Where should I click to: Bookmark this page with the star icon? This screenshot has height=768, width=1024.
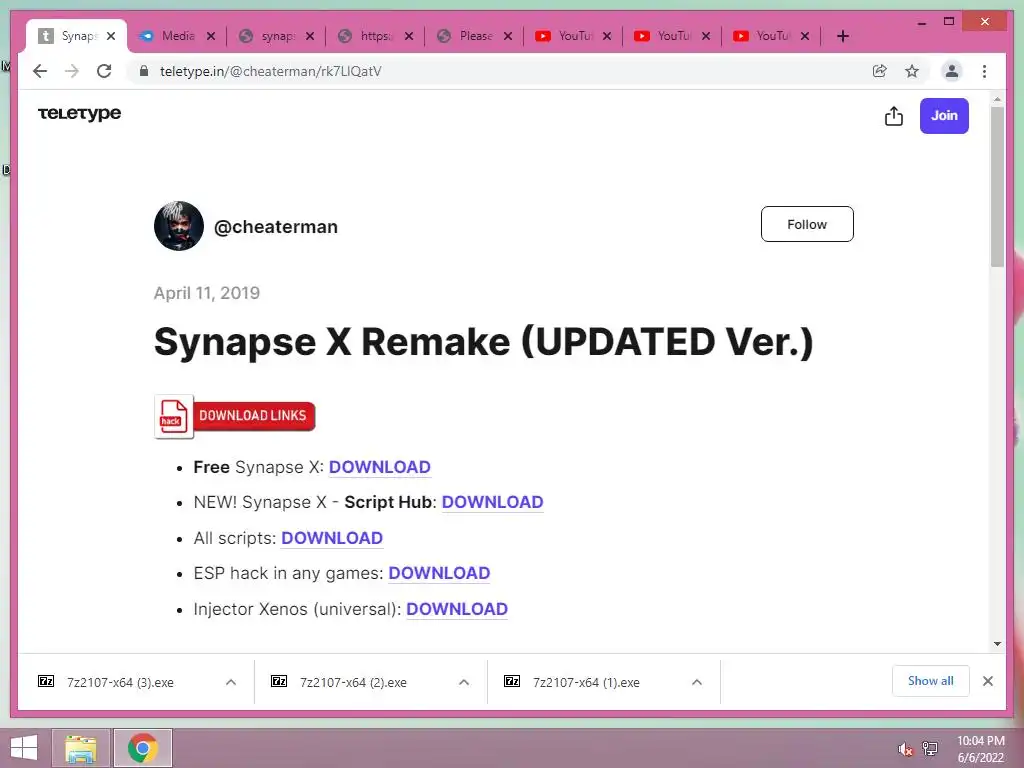pos(912,71)
